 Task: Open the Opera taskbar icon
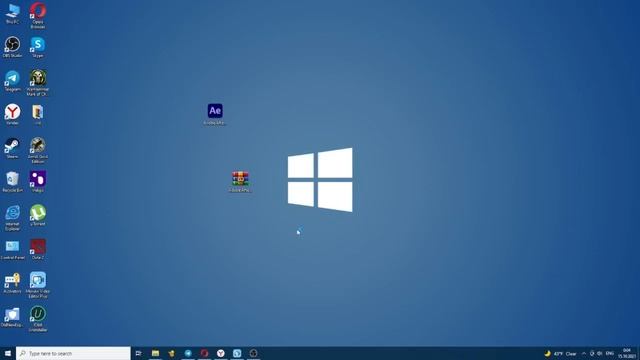pos(204,353)
